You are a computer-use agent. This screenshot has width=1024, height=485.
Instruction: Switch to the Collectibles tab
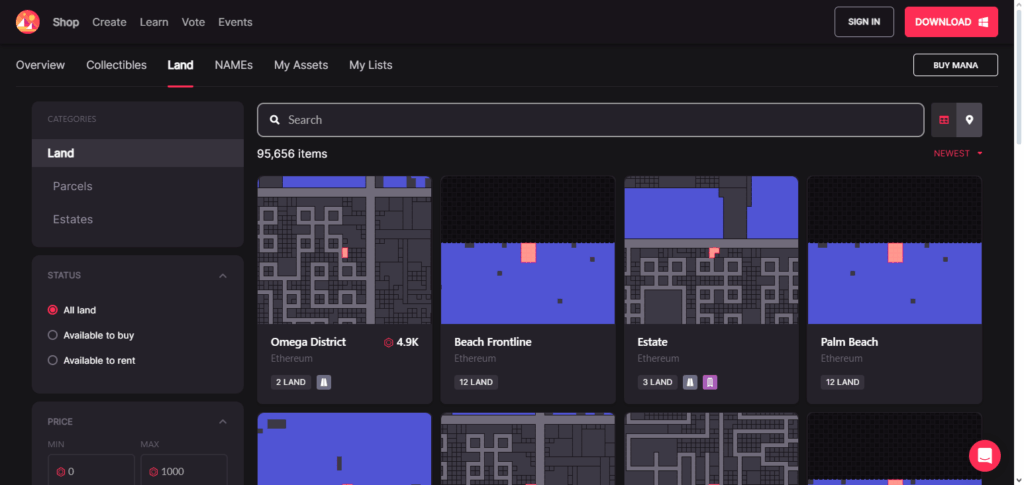116,65
